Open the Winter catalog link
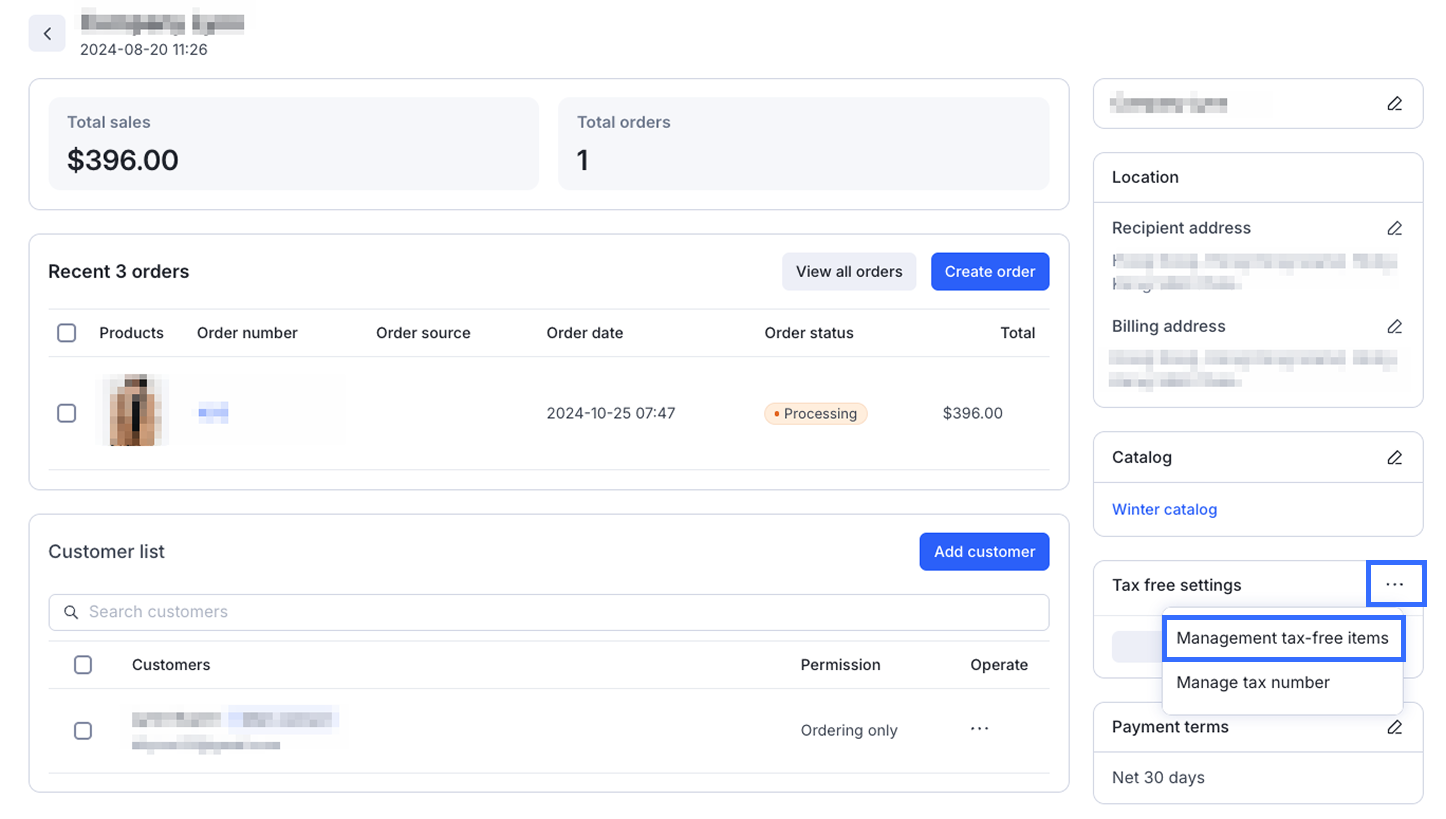 [1164, 510]
